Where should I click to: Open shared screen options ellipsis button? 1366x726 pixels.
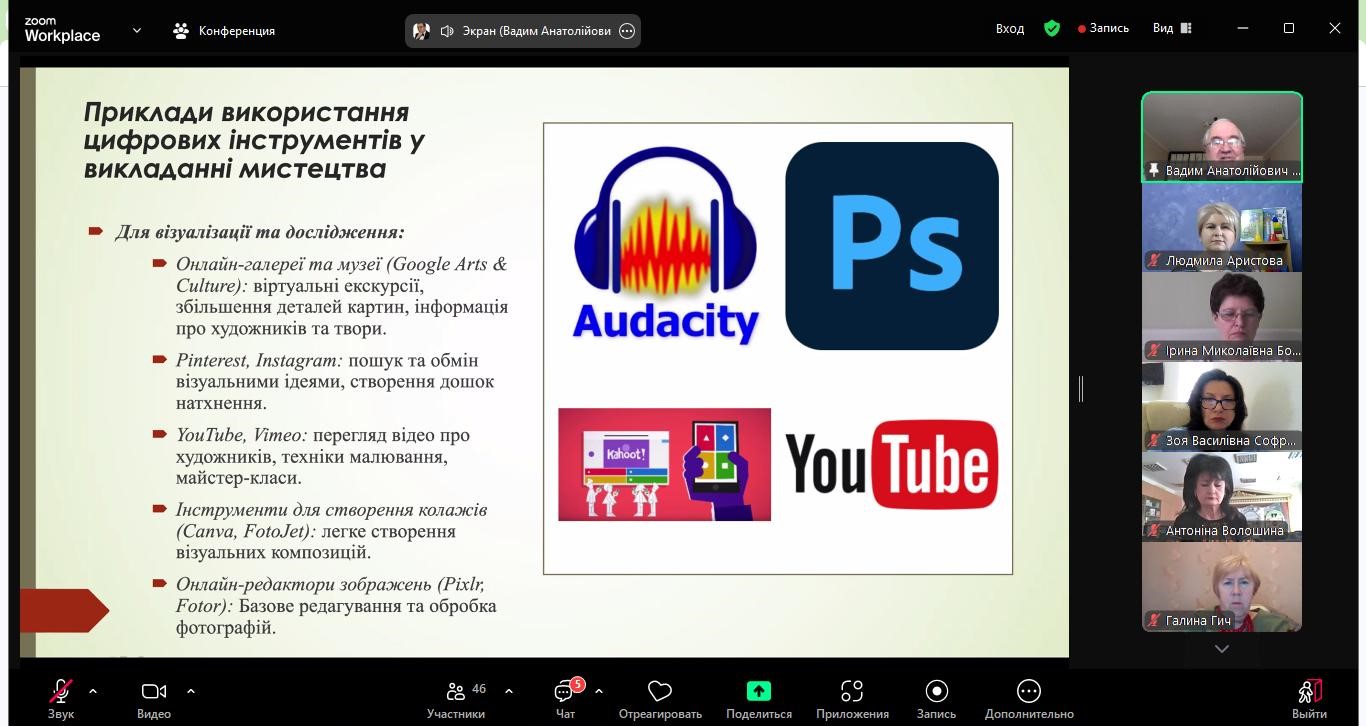point(627,31)
